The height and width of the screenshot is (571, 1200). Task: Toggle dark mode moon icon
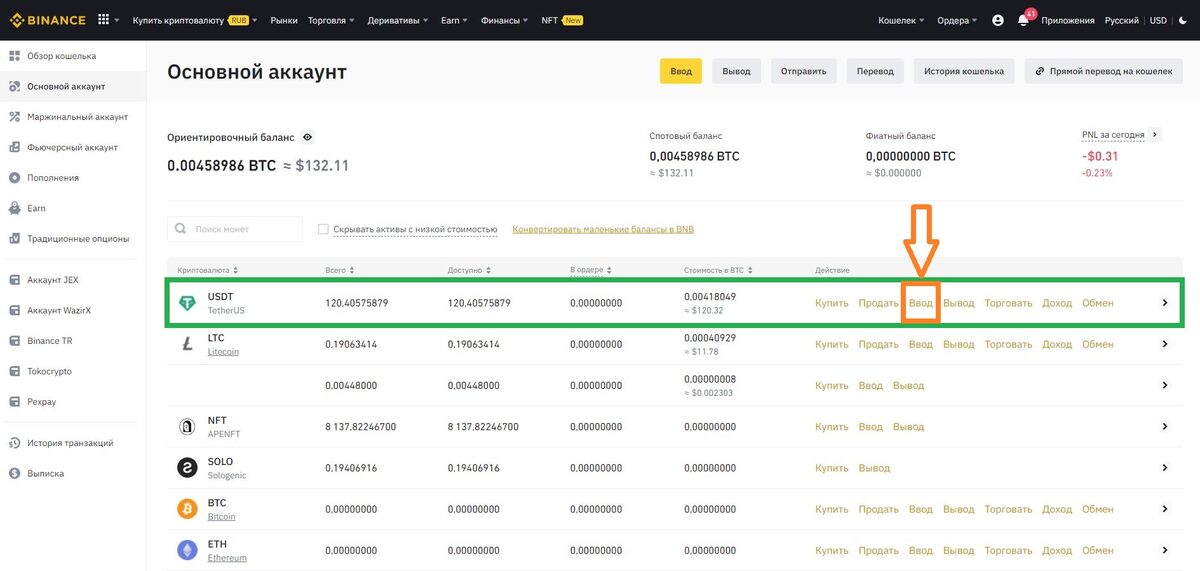pos(1184,20)
